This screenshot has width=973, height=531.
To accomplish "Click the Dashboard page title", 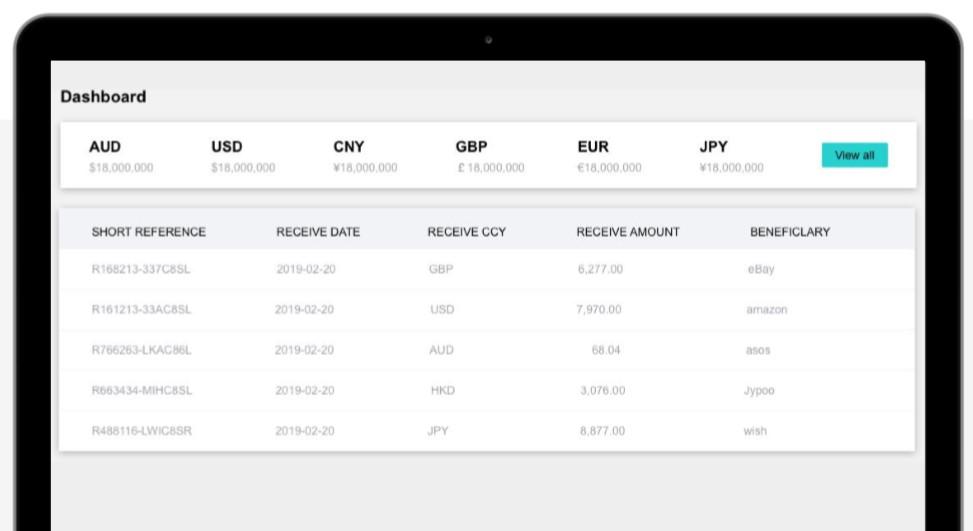I will tap(103, 97).
